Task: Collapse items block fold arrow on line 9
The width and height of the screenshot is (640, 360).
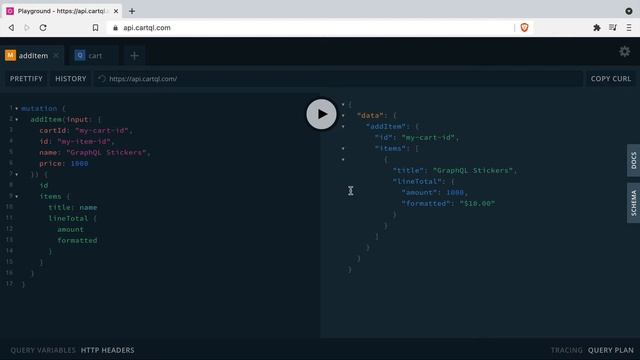Action: 17,196
